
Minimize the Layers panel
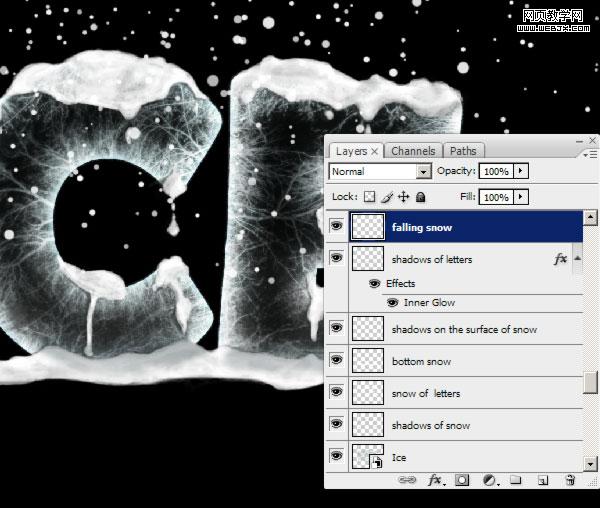(579, 141)
